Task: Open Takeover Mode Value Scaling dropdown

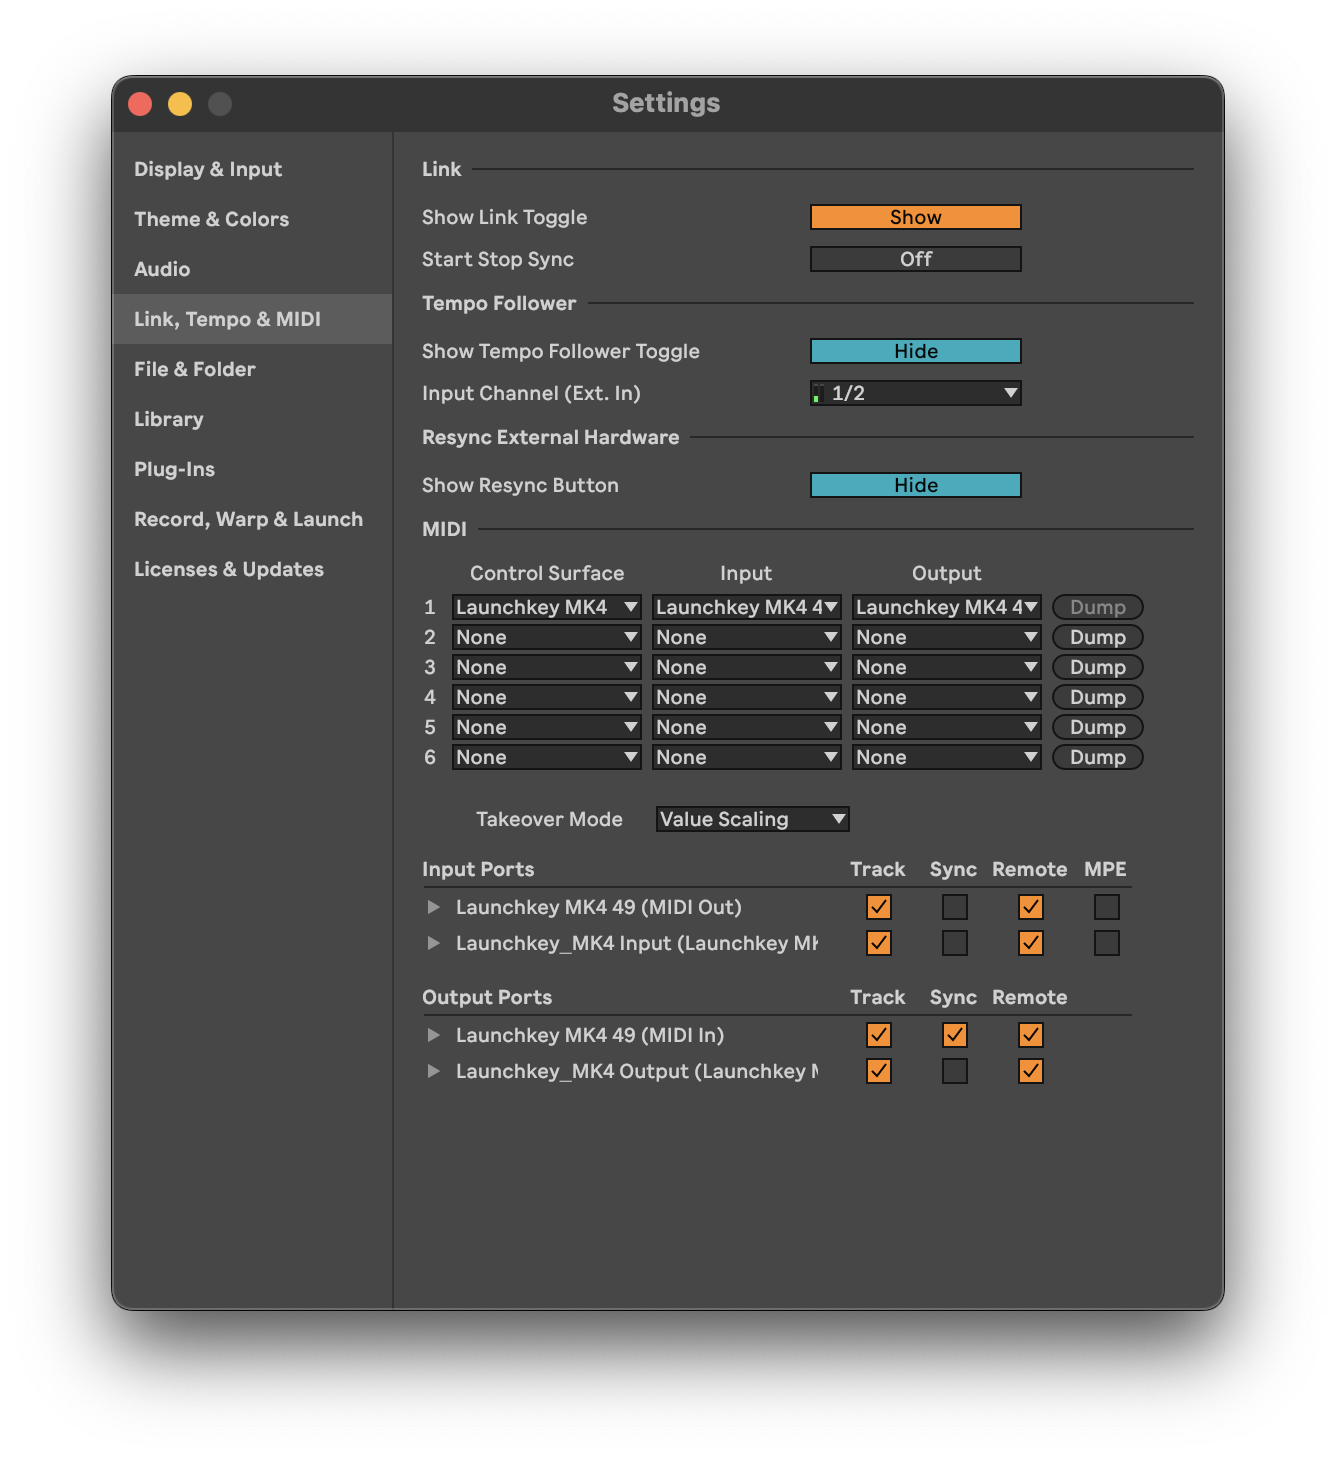Action: click(753, 819)
